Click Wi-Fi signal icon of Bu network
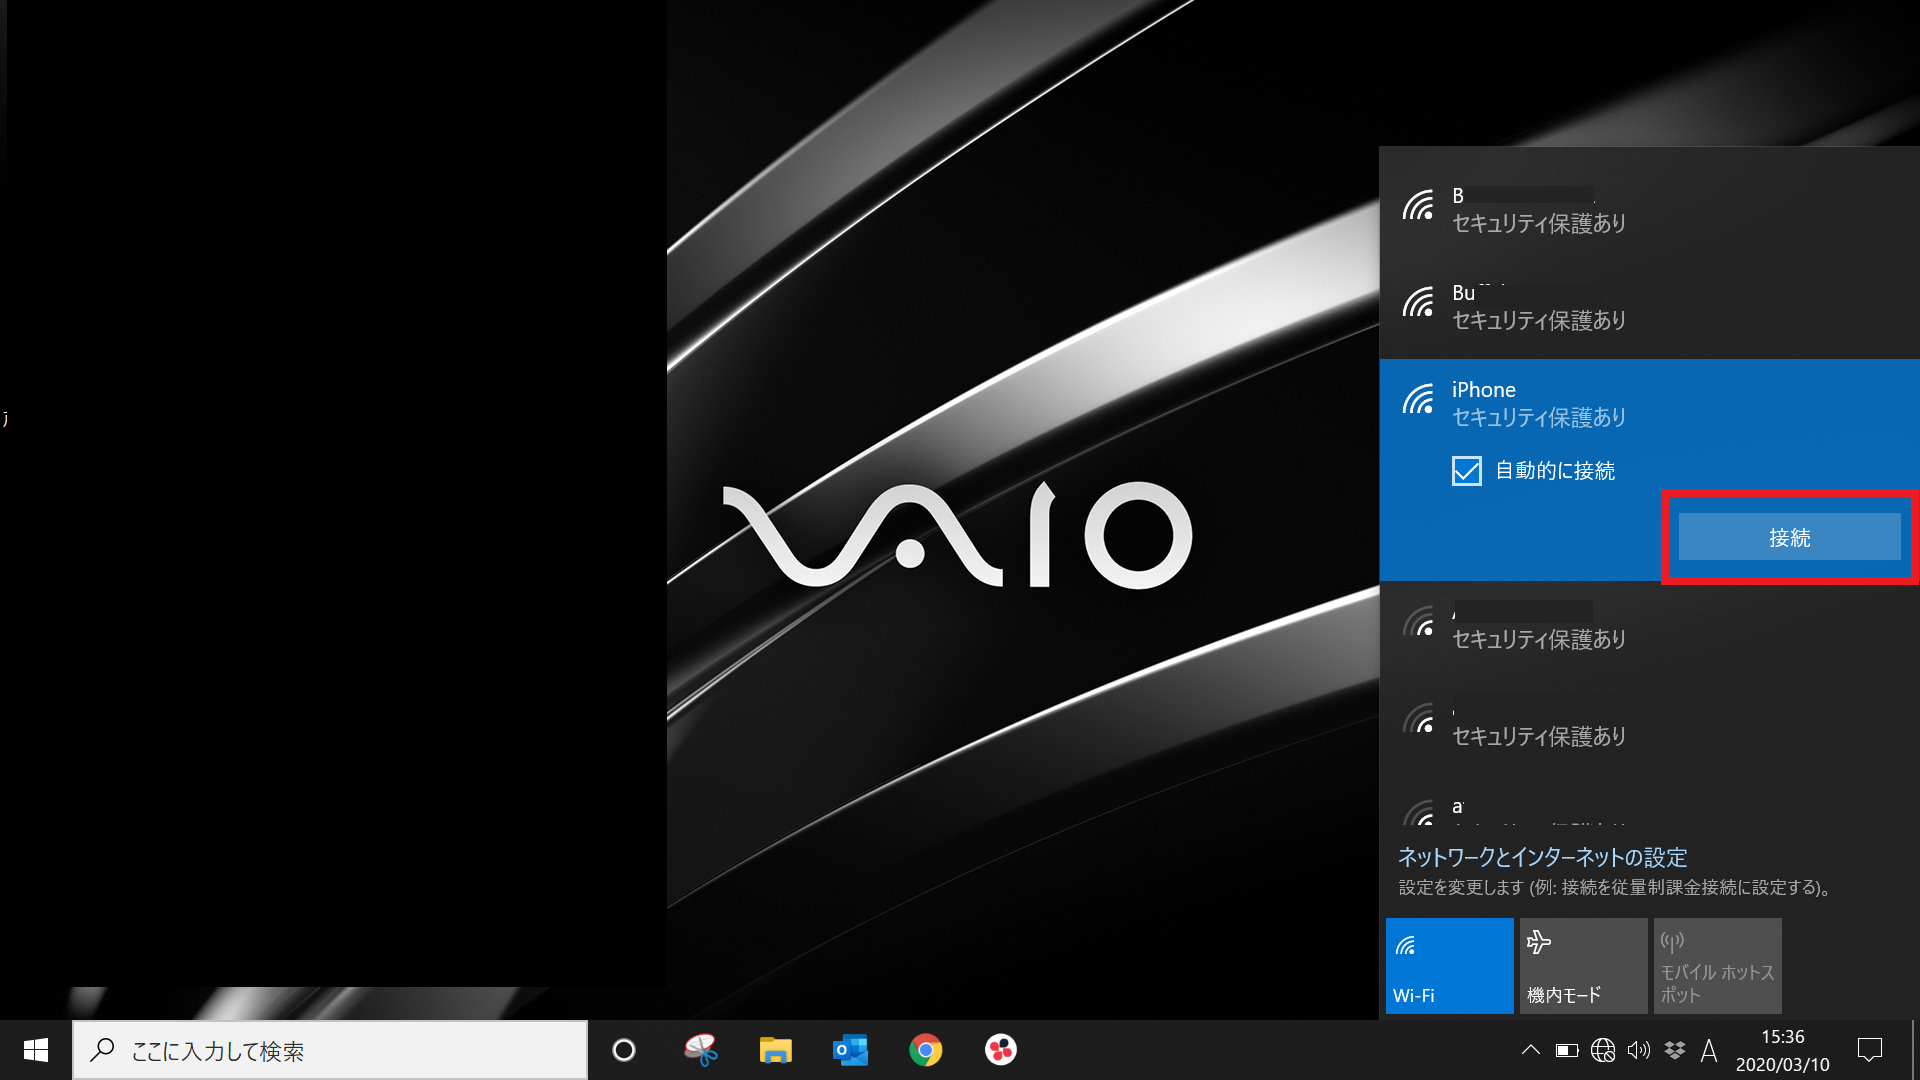This screenshot has height=1080, width=1920. (1418, 302)
